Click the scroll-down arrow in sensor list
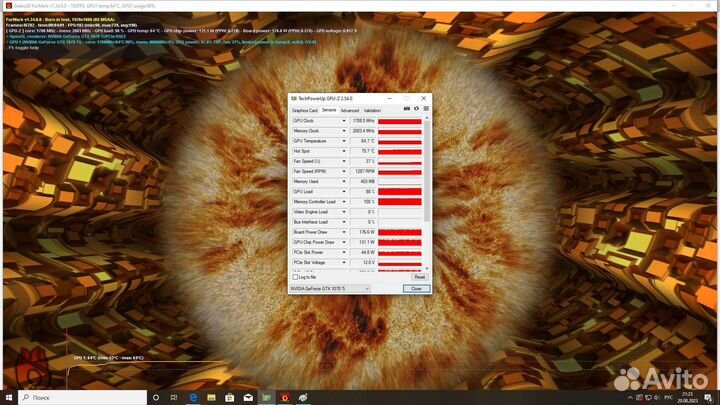The height and width of the screenshot is (405, 720). click(427, 269)
